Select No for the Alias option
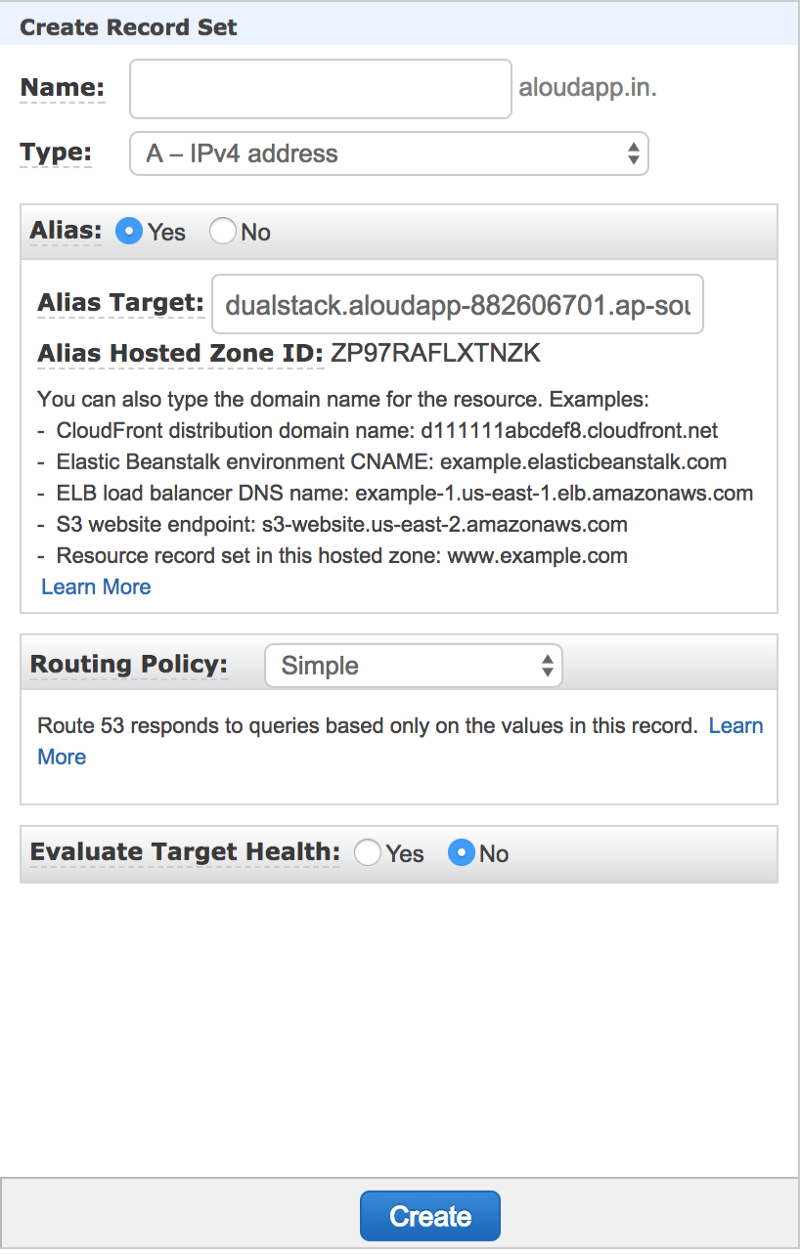 (223, 232)
